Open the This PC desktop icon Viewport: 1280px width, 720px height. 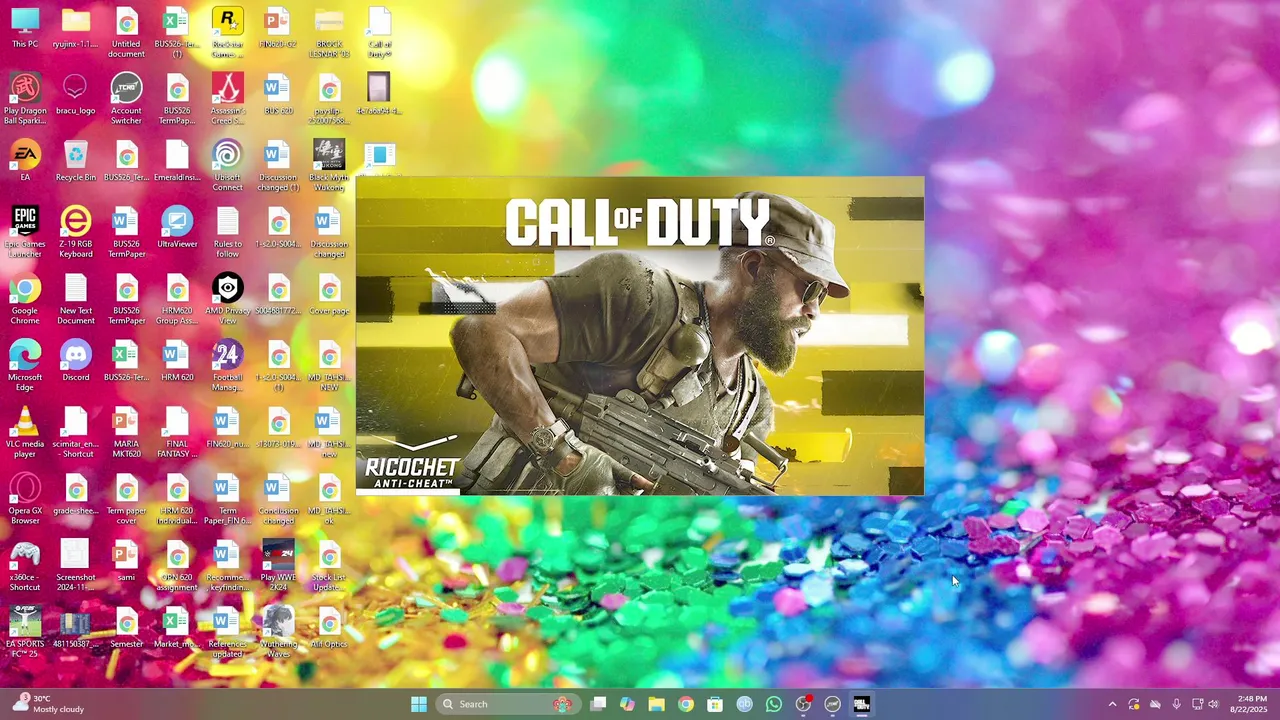(25, 29)
